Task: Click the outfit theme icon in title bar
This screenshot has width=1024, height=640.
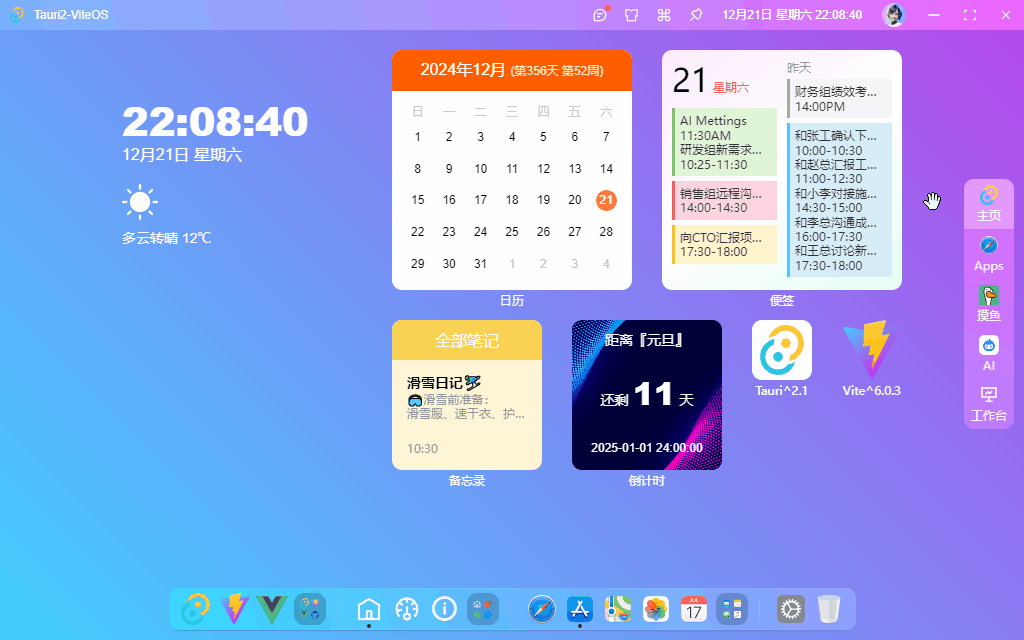Action: click(631, 15)
